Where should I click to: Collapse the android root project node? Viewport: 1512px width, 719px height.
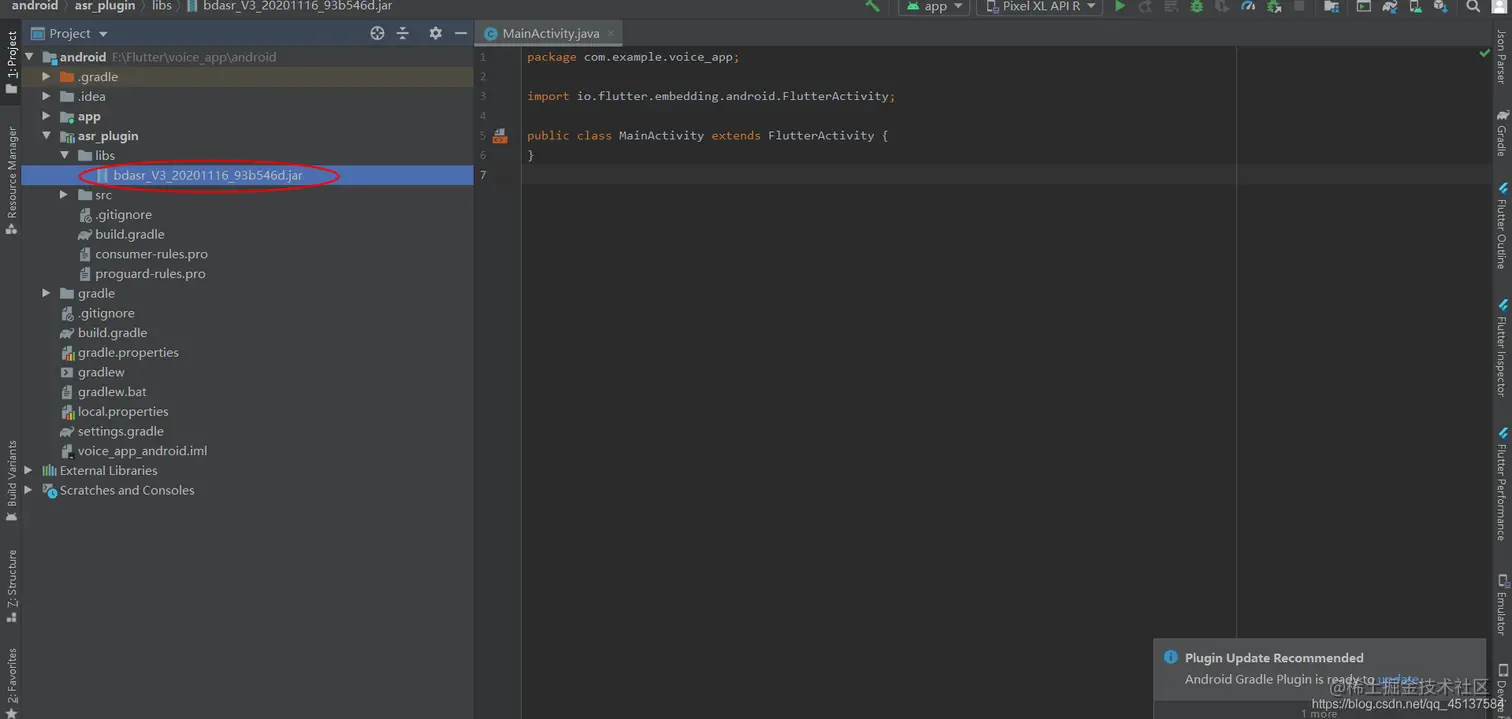tap(29, 57)
